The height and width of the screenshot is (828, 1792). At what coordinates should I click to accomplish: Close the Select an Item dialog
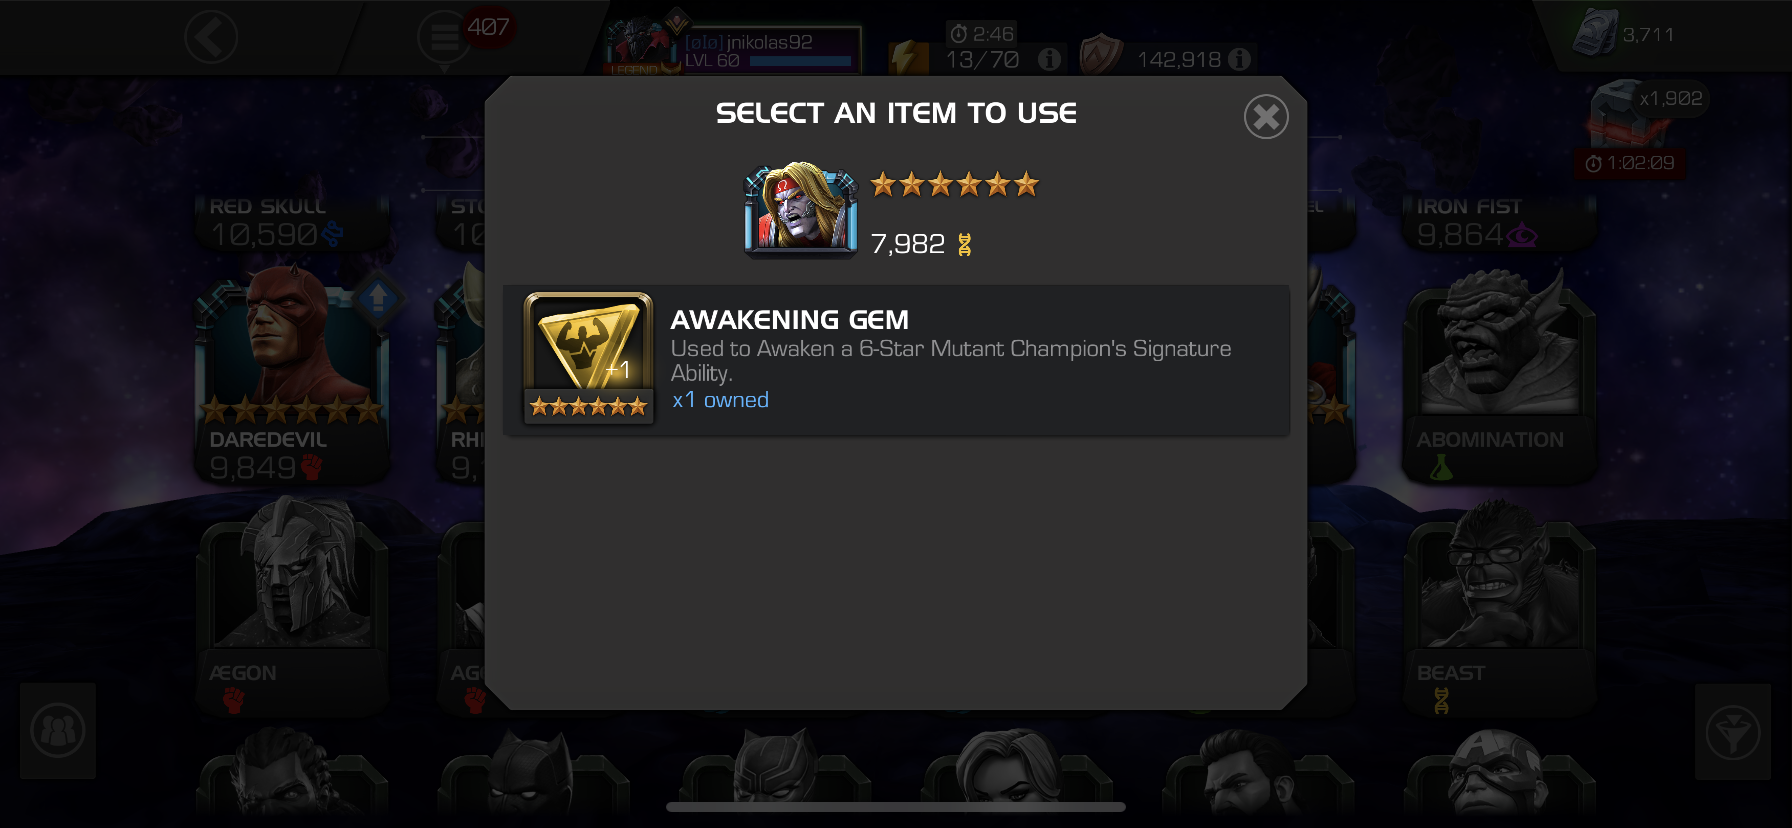[1266, 117]
